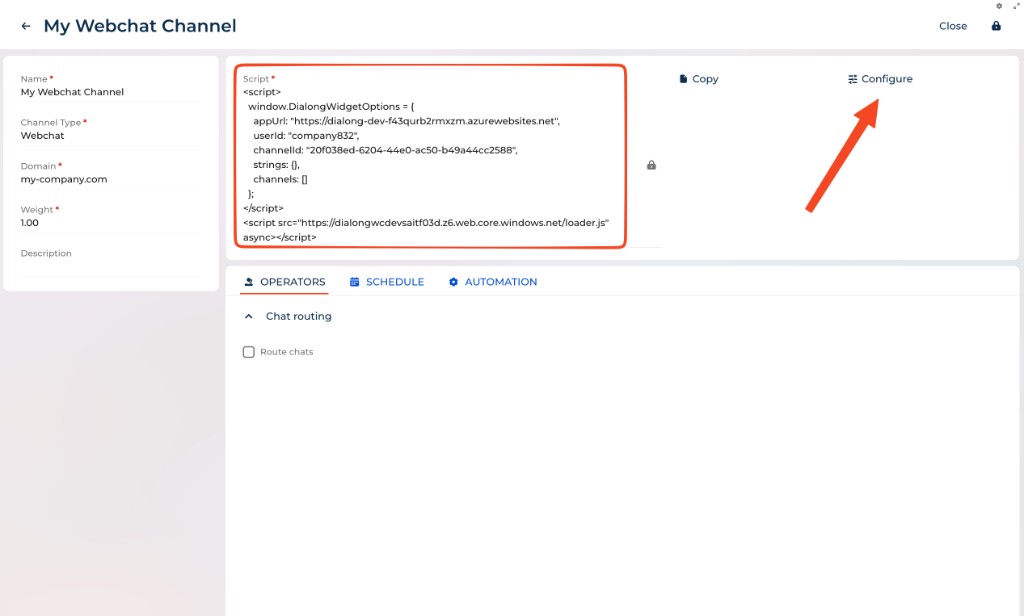The image size is (1024, 616).
Task: Open the Schedule tab
Action: [x=387, y=282]
